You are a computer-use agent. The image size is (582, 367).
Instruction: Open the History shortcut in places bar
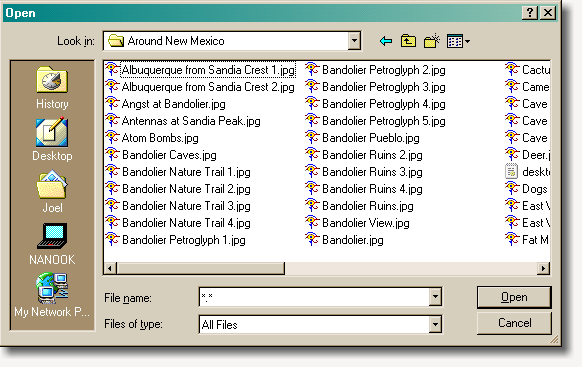tap(52, 88)
